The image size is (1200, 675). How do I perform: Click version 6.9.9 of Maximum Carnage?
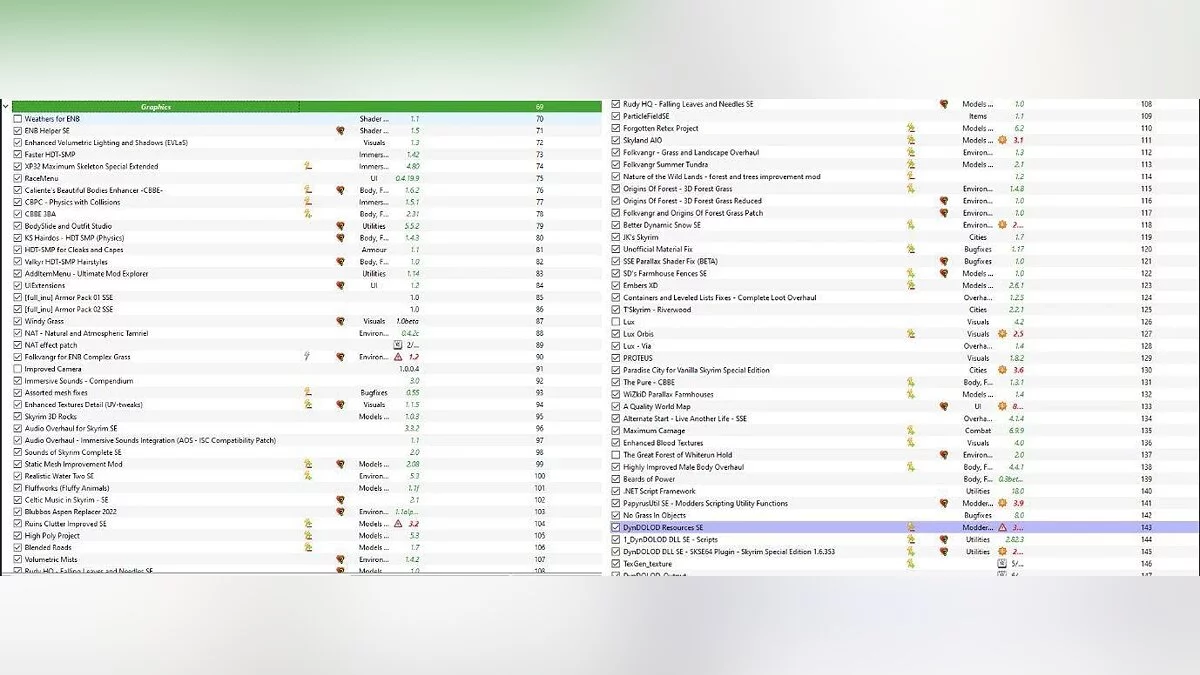click(1018, 431)
